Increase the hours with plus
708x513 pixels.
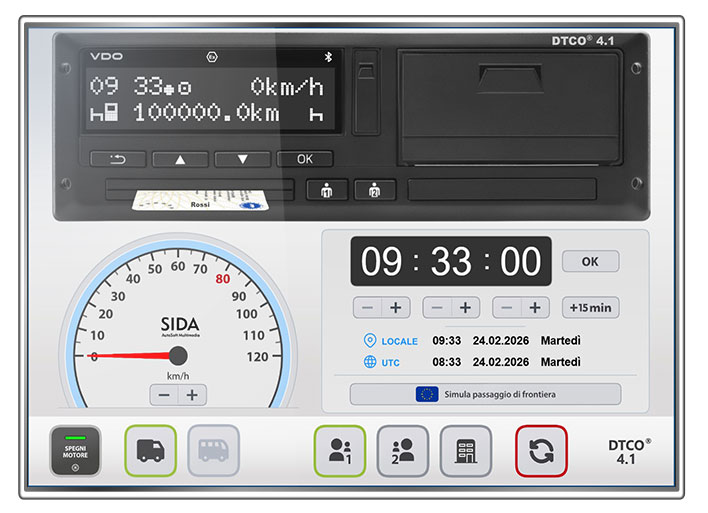395,307
